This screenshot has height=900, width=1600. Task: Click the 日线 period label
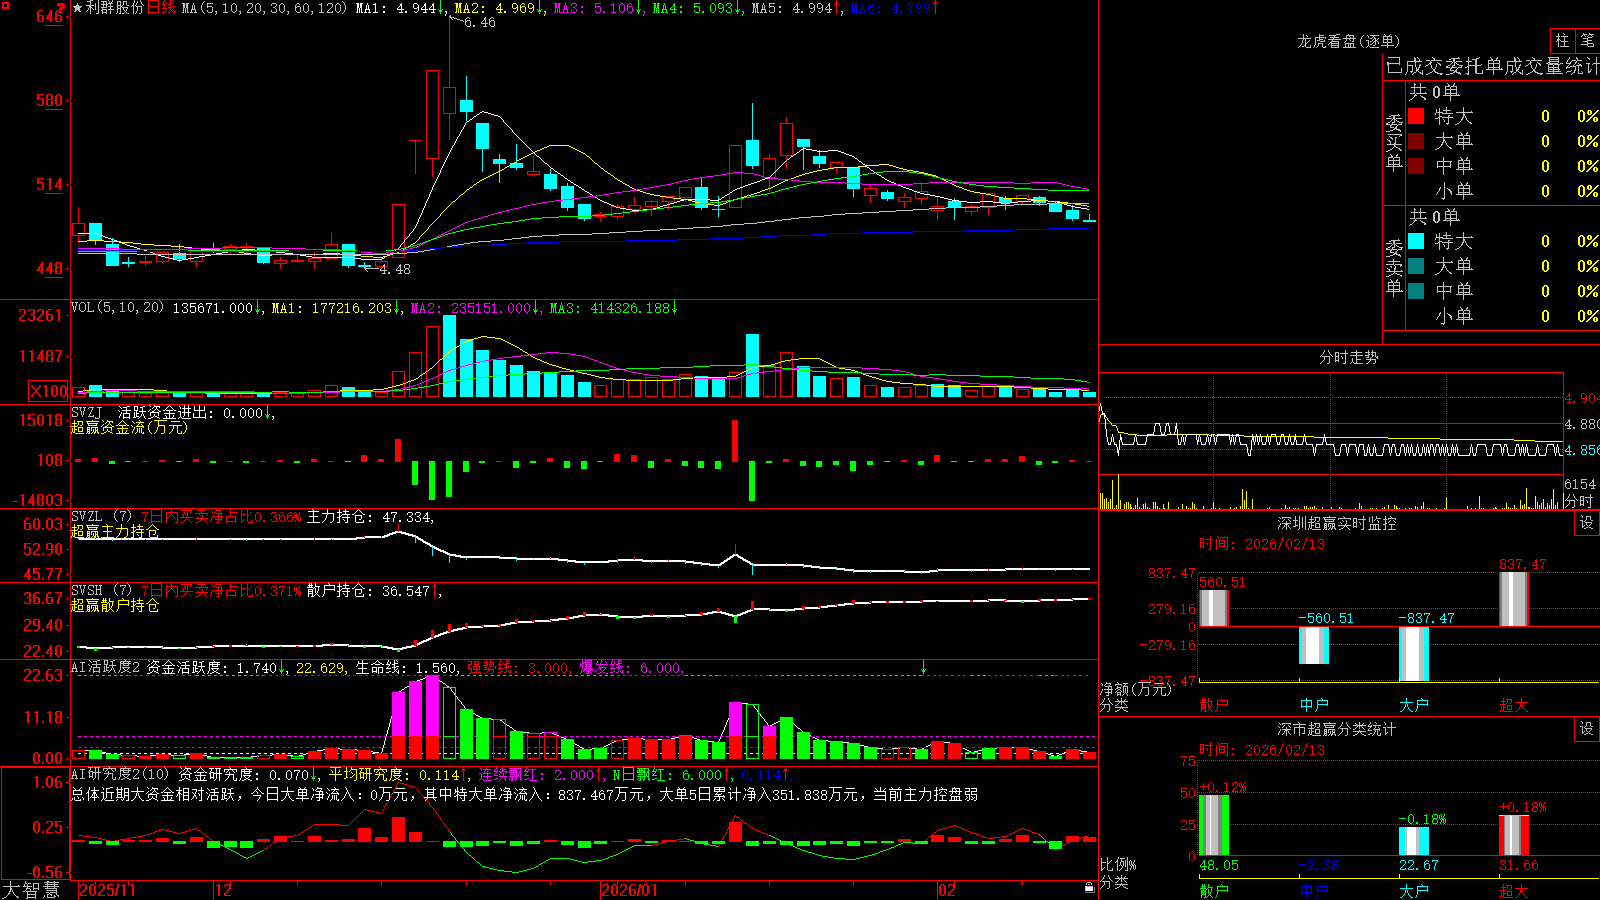click(x=161, y=8)
